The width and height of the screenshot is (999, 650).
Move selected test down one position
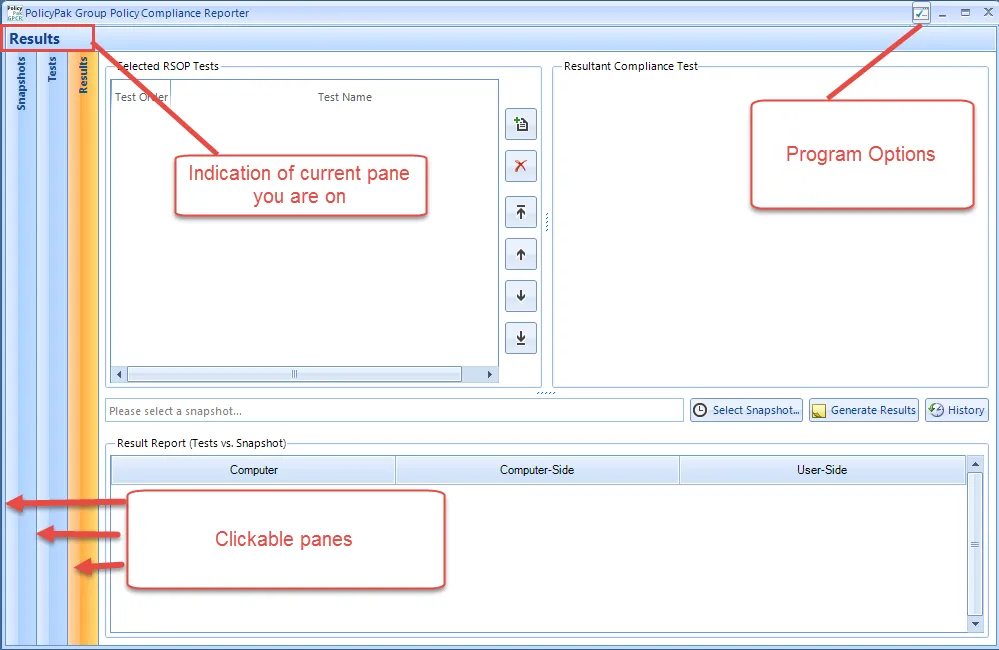point(521,296)
